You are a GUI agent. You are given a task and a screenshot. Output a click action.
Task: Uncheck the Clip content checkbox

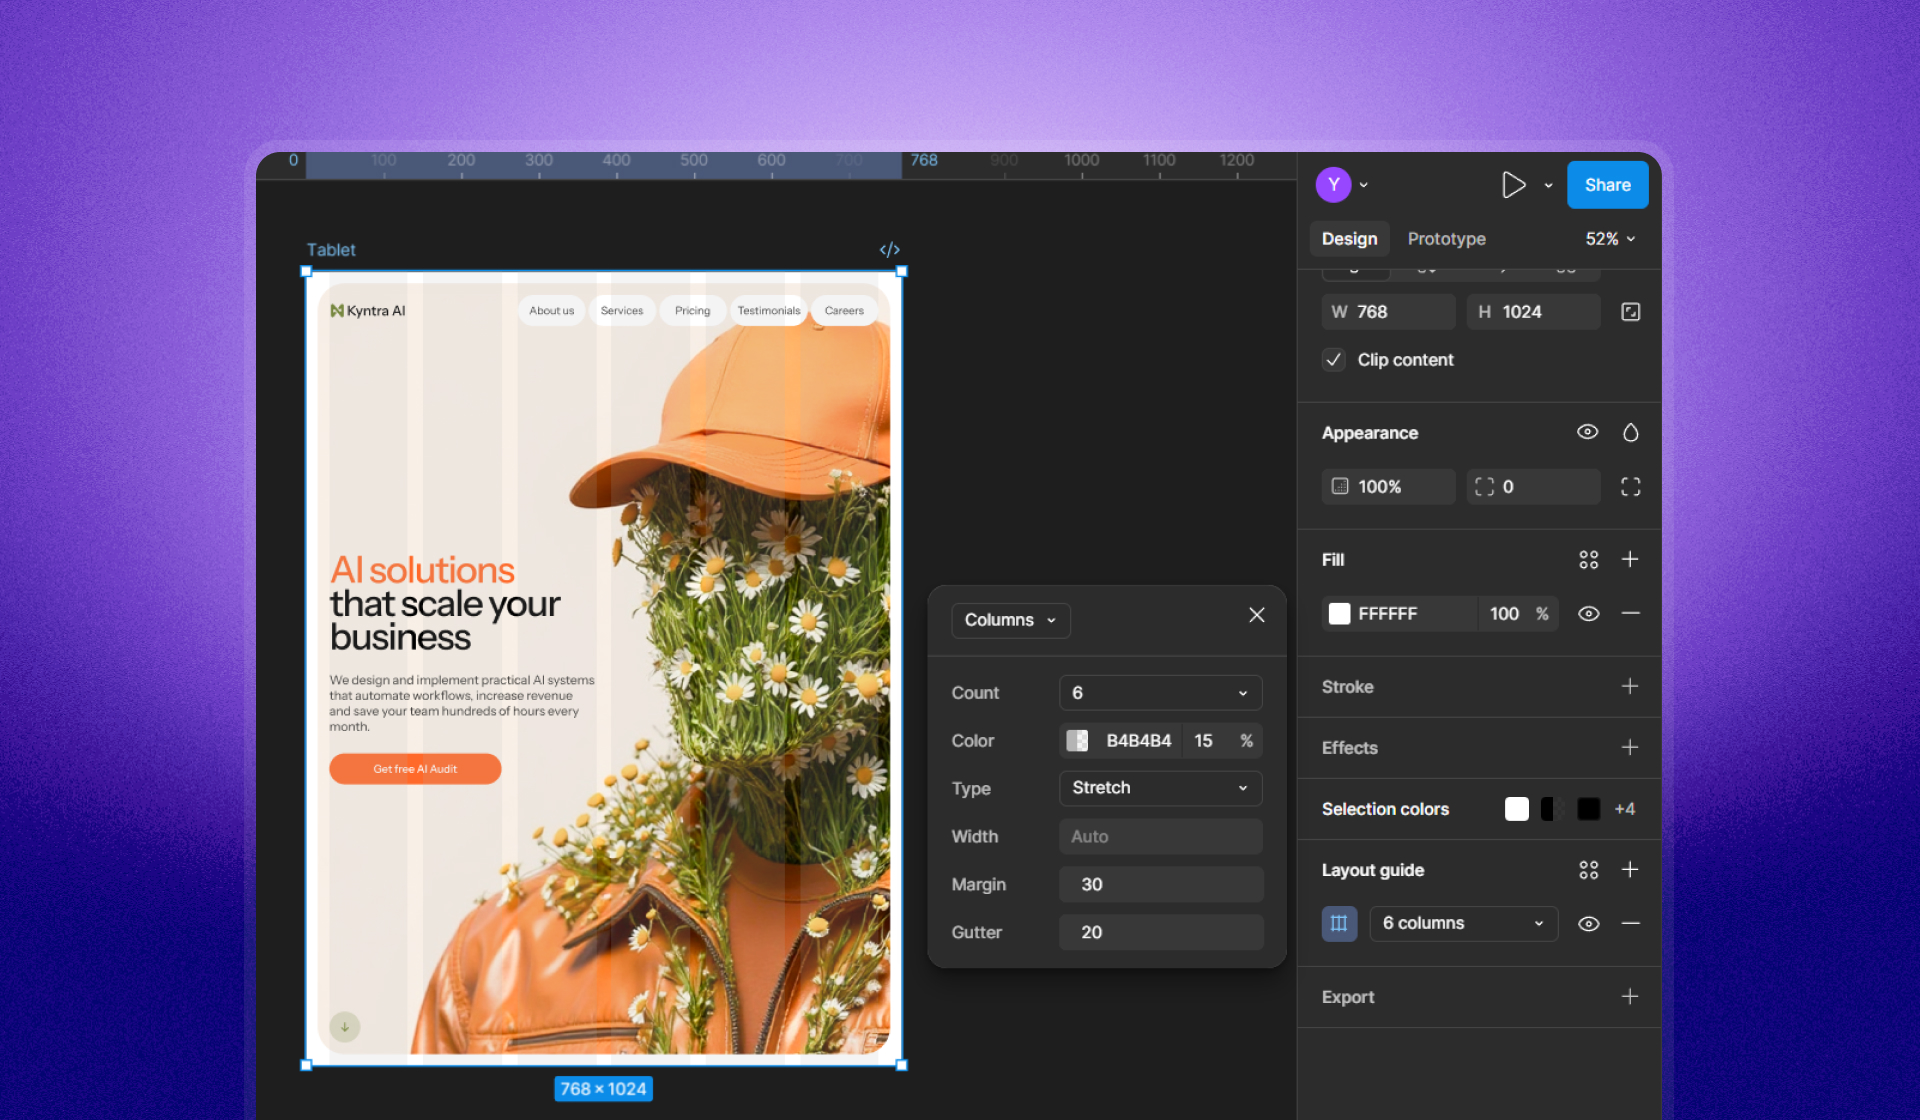coord(1334,360)
